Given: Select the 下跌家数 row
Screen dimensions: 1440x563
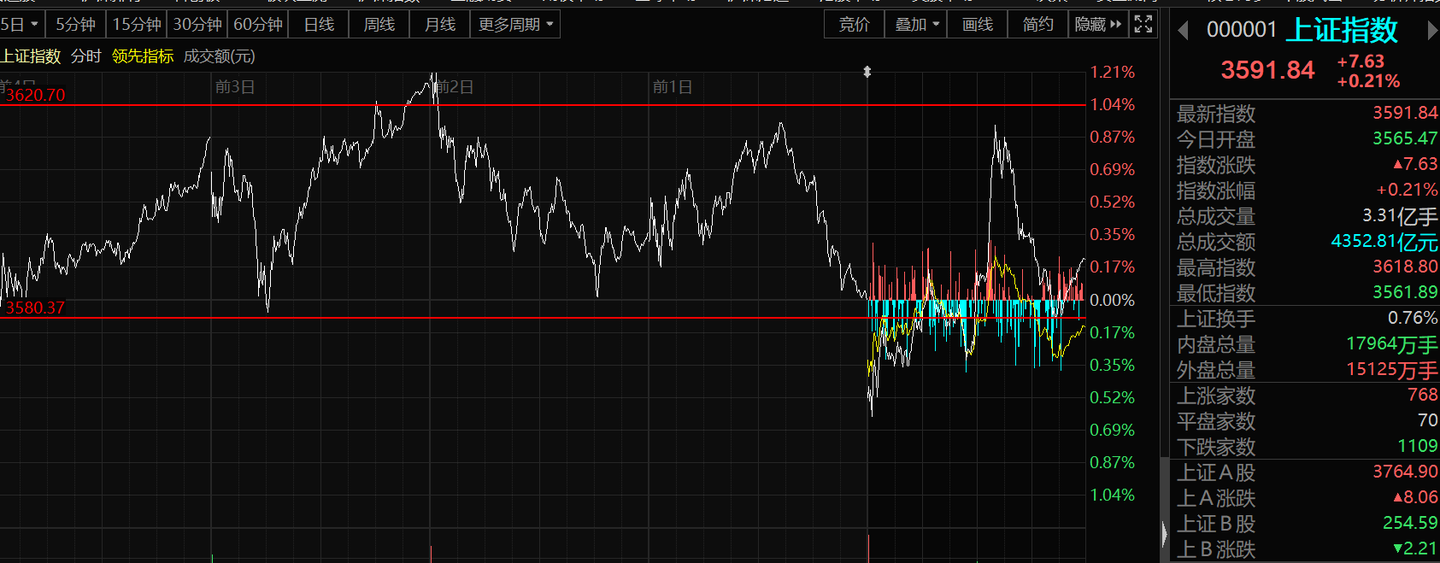Looking at the screenshot, I should pyautogui.click(x=1305, y=447).
